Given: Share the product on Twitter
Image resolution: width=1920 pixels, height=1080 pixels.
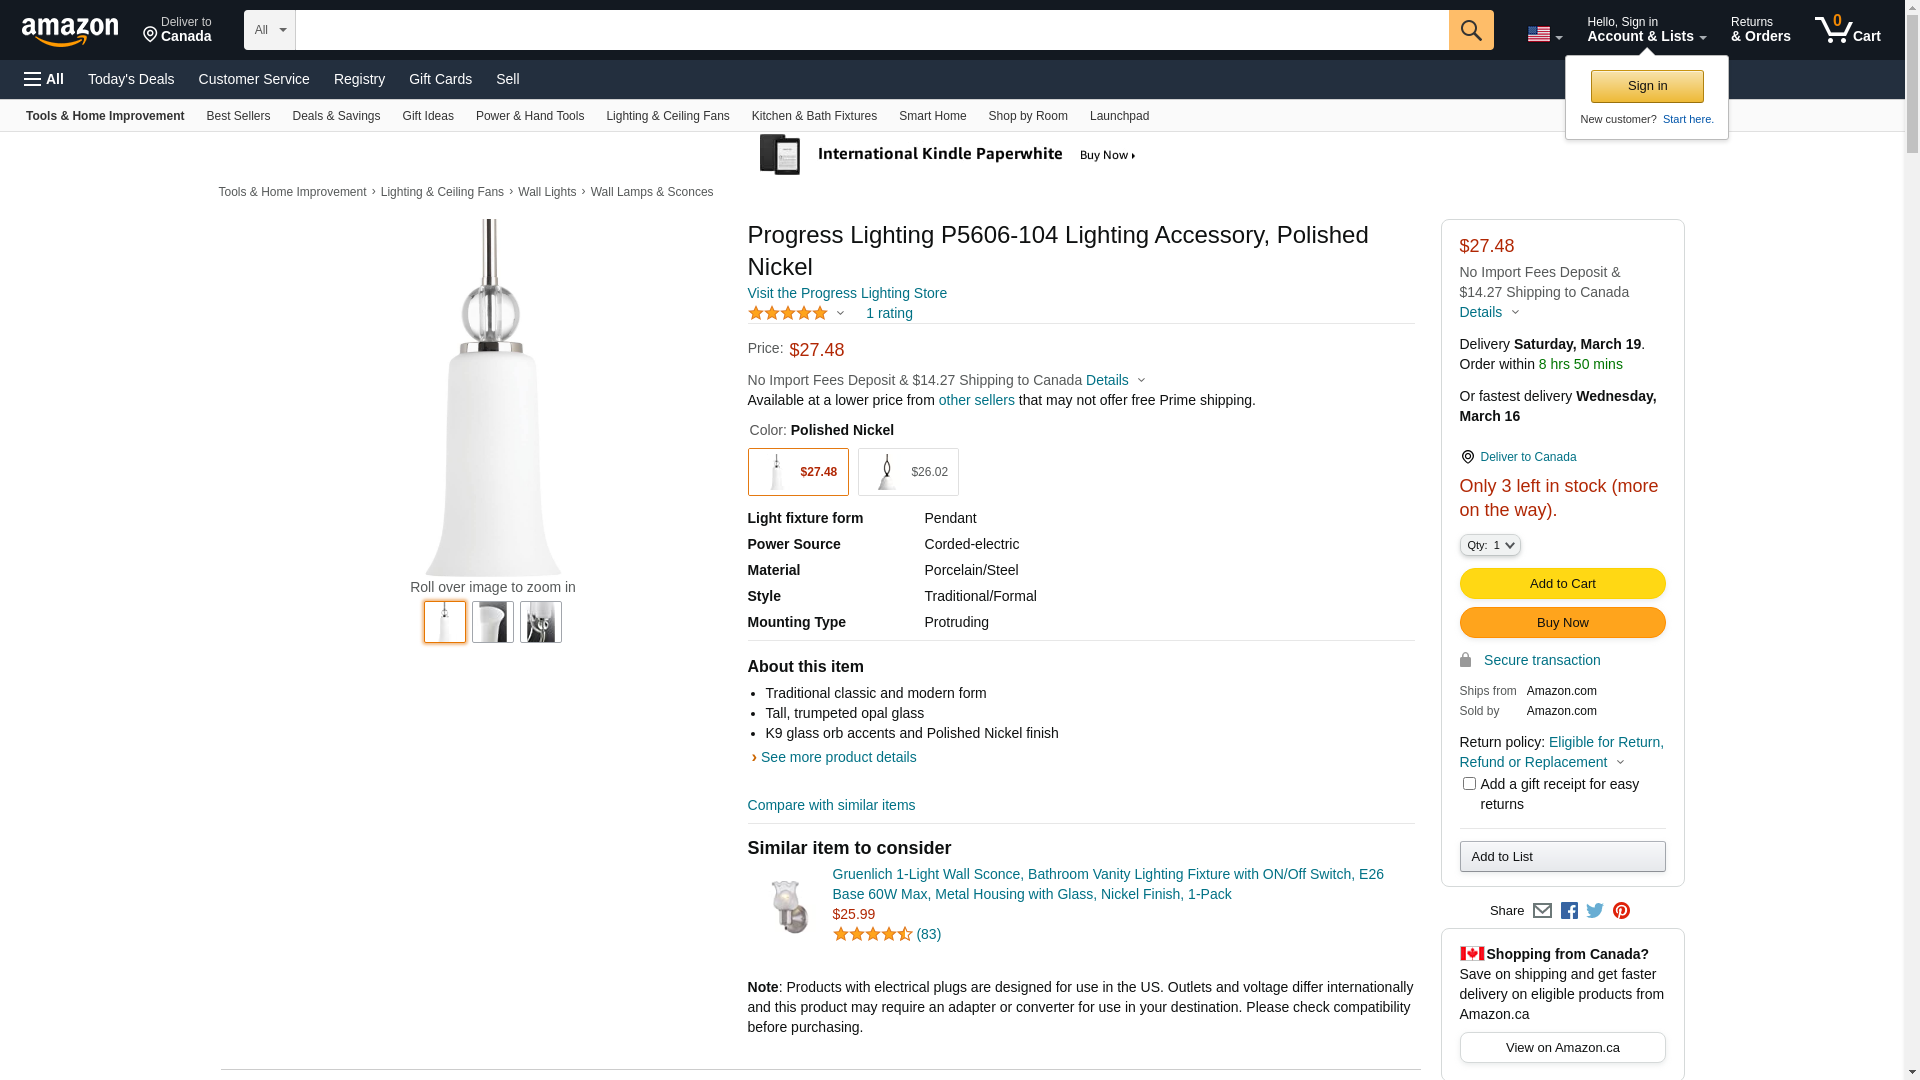Looking at the screenshot, I should click(x=1595, y=911).
